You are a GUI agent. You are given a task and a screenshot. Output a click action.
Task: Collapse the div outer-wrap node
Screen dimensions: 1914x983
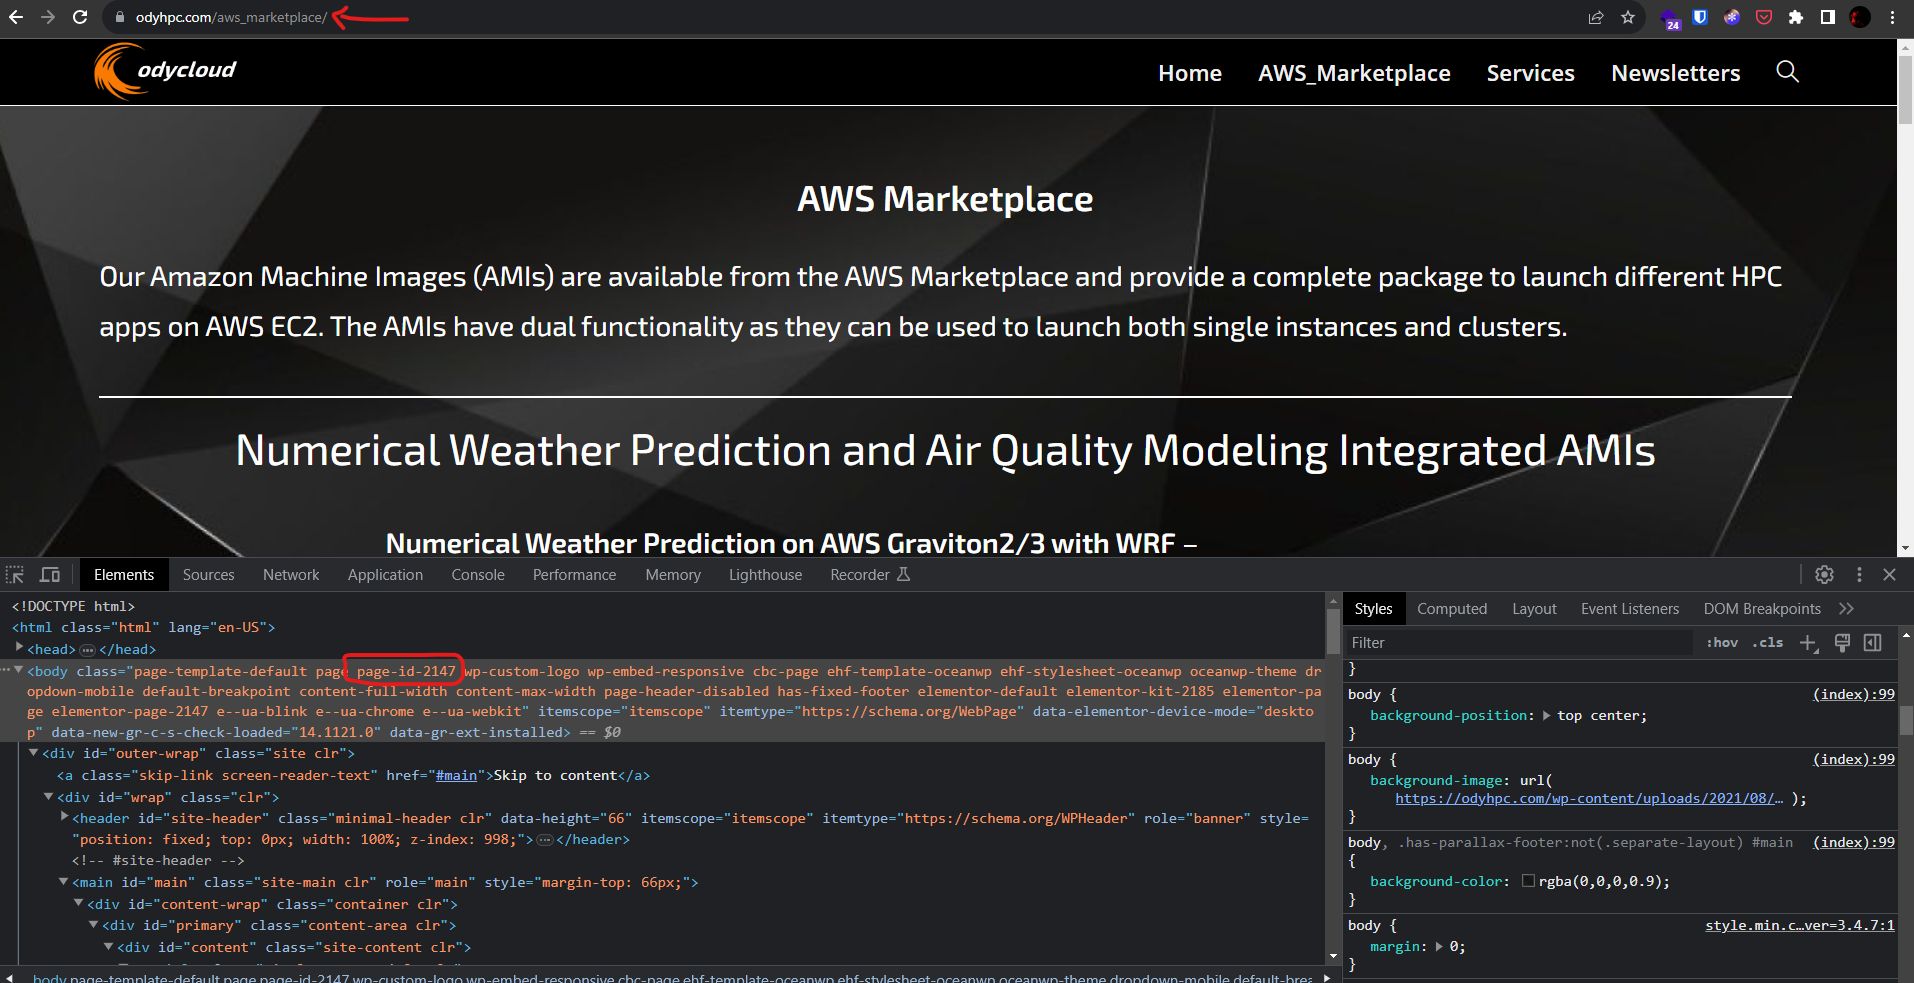point(34,753)
